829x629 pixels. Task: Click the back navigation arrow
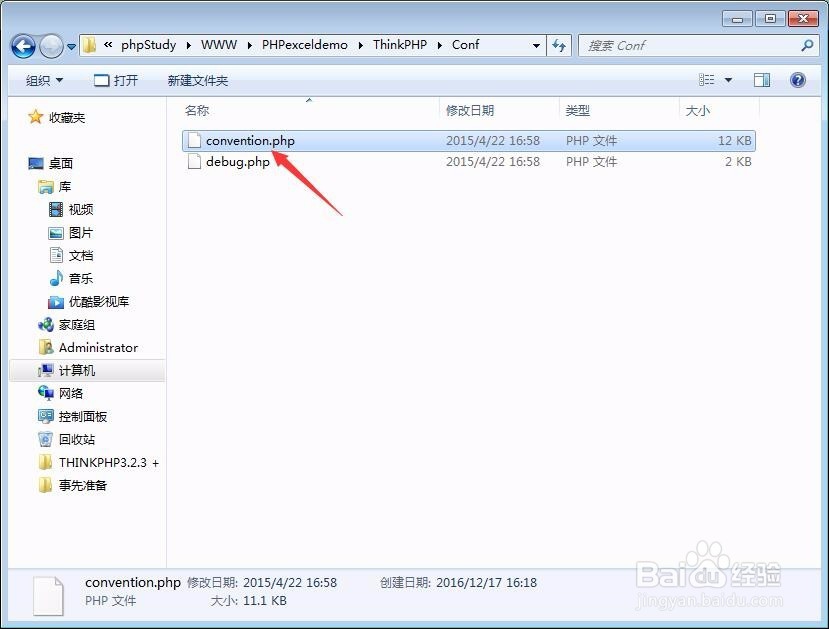(x=22, y=45)
